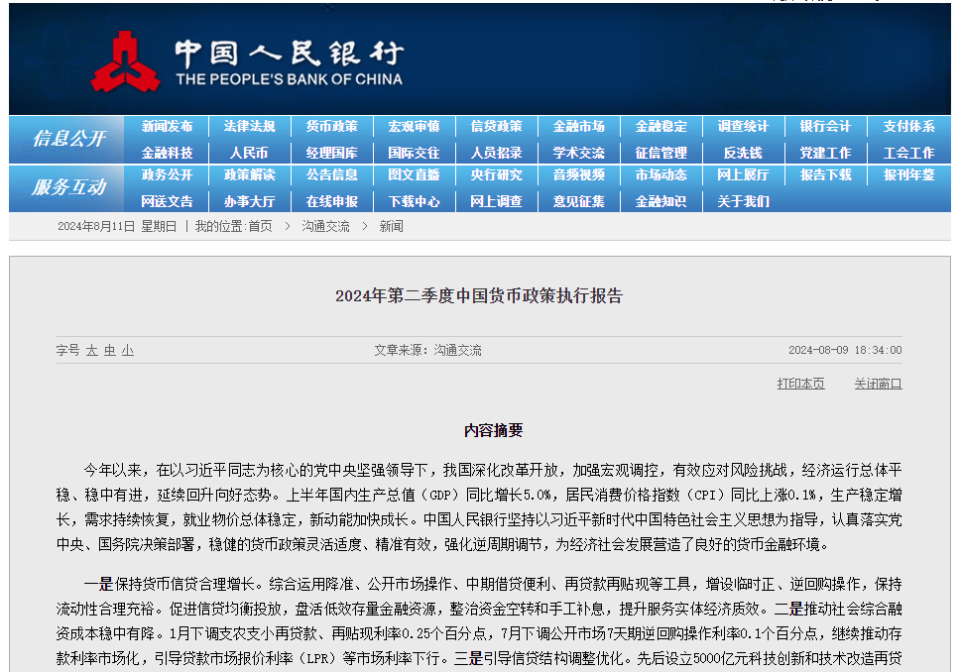Navigate to 支付体系 section

[908, 127]
